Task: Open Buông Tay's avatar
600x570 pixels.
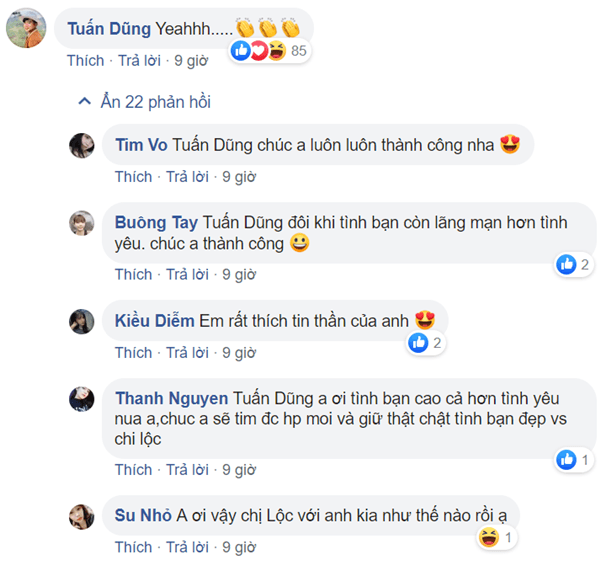Action: coord(81,223)
